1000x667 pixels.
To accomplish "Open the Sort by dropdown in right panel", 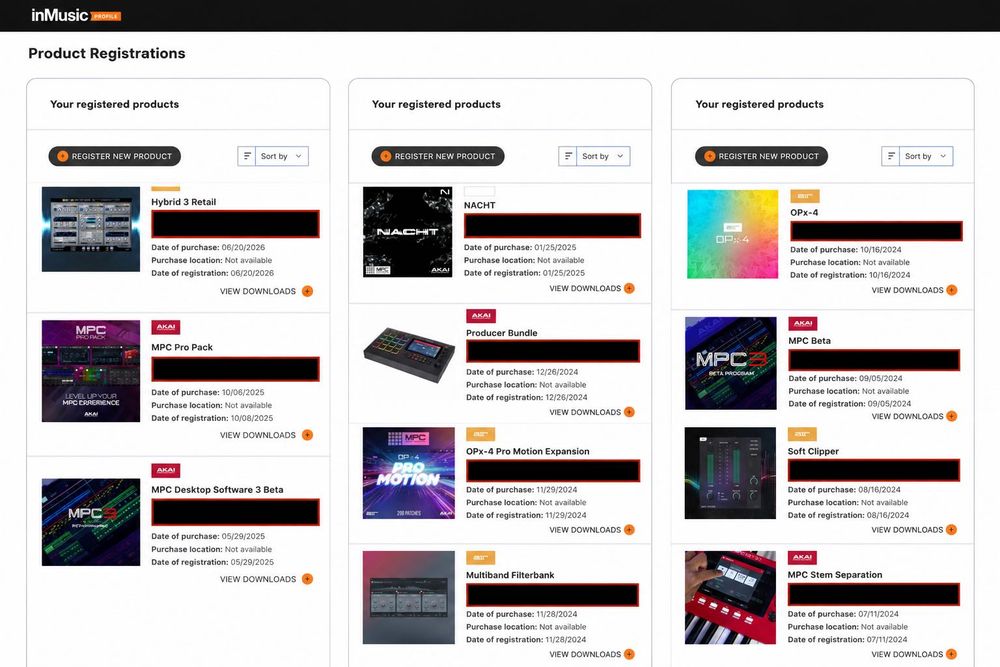I will (917, 156).
